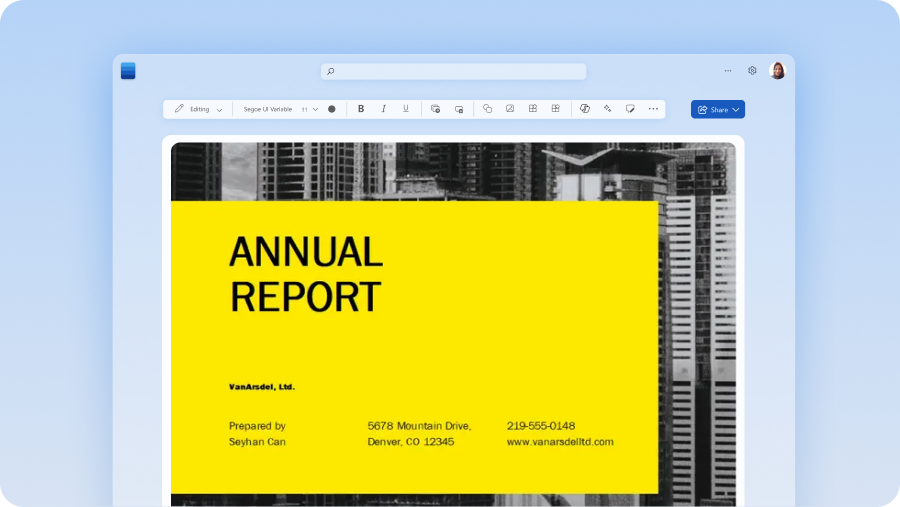
Task: Open the title bar three-dot menu
Action: click(x=728, y=71)
